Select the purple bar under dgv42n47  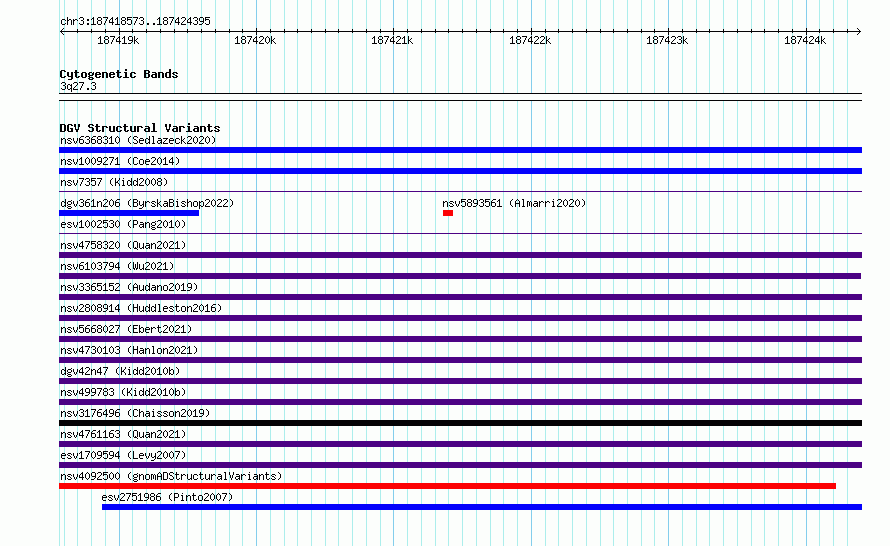(460, 381)
